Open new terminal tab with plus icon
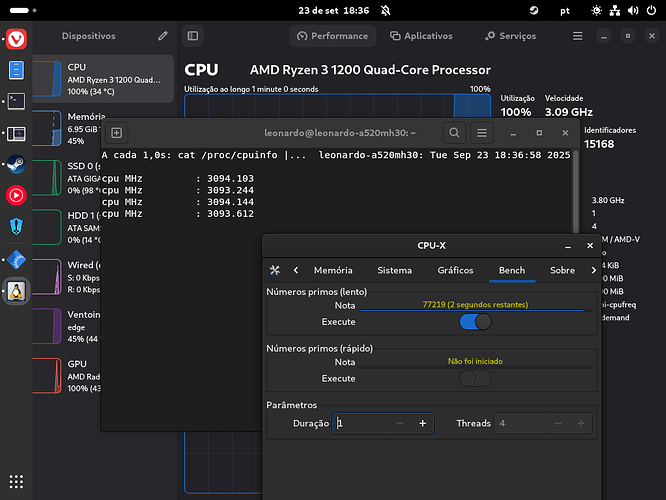This screenshot has height=500, width=666. click(117, 132)
